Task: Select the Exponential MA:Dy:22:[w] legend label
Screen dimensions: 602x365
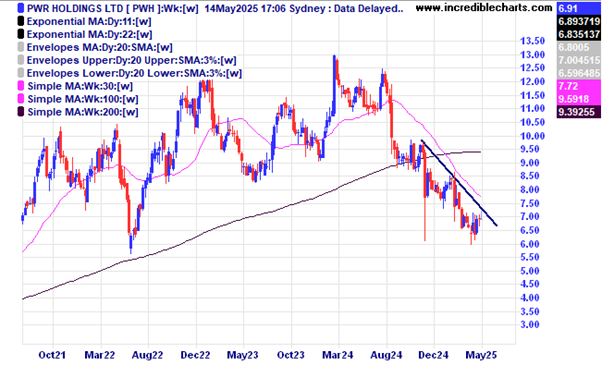Action: pos(89,35)
